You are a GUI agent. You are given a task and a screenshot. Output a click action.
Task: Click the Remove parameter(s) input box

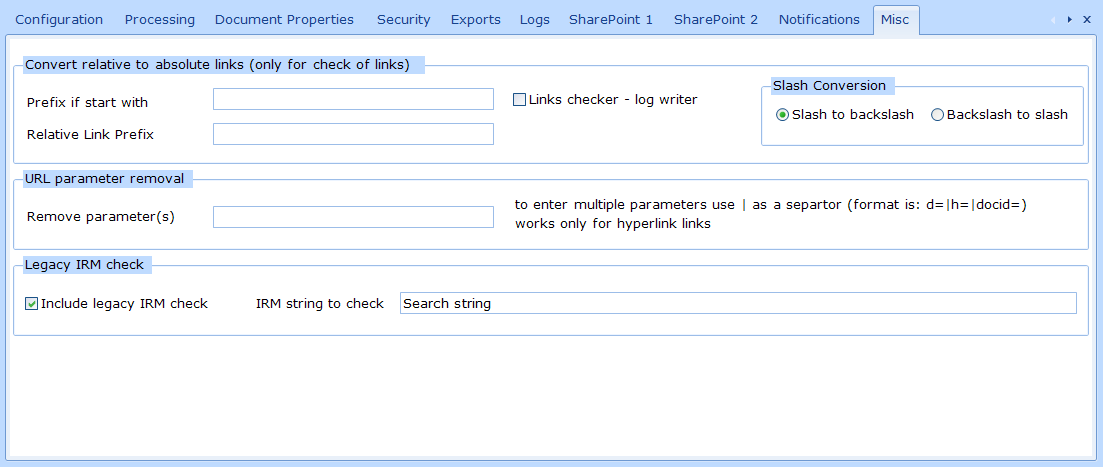pyautogui.click(x=353, y=217)
